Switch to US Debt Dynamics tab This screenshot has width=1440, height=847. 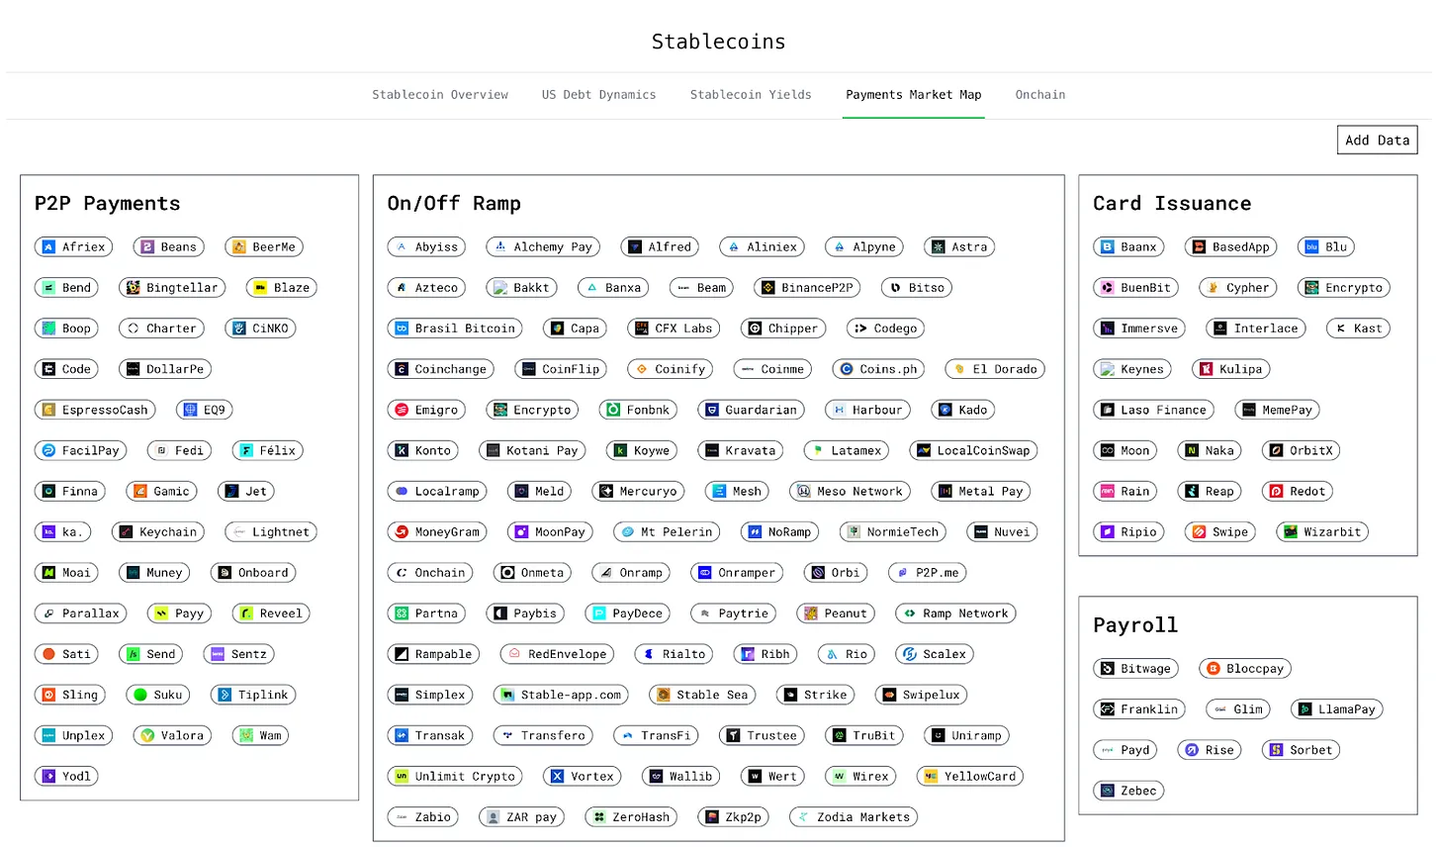coord(599,95)
